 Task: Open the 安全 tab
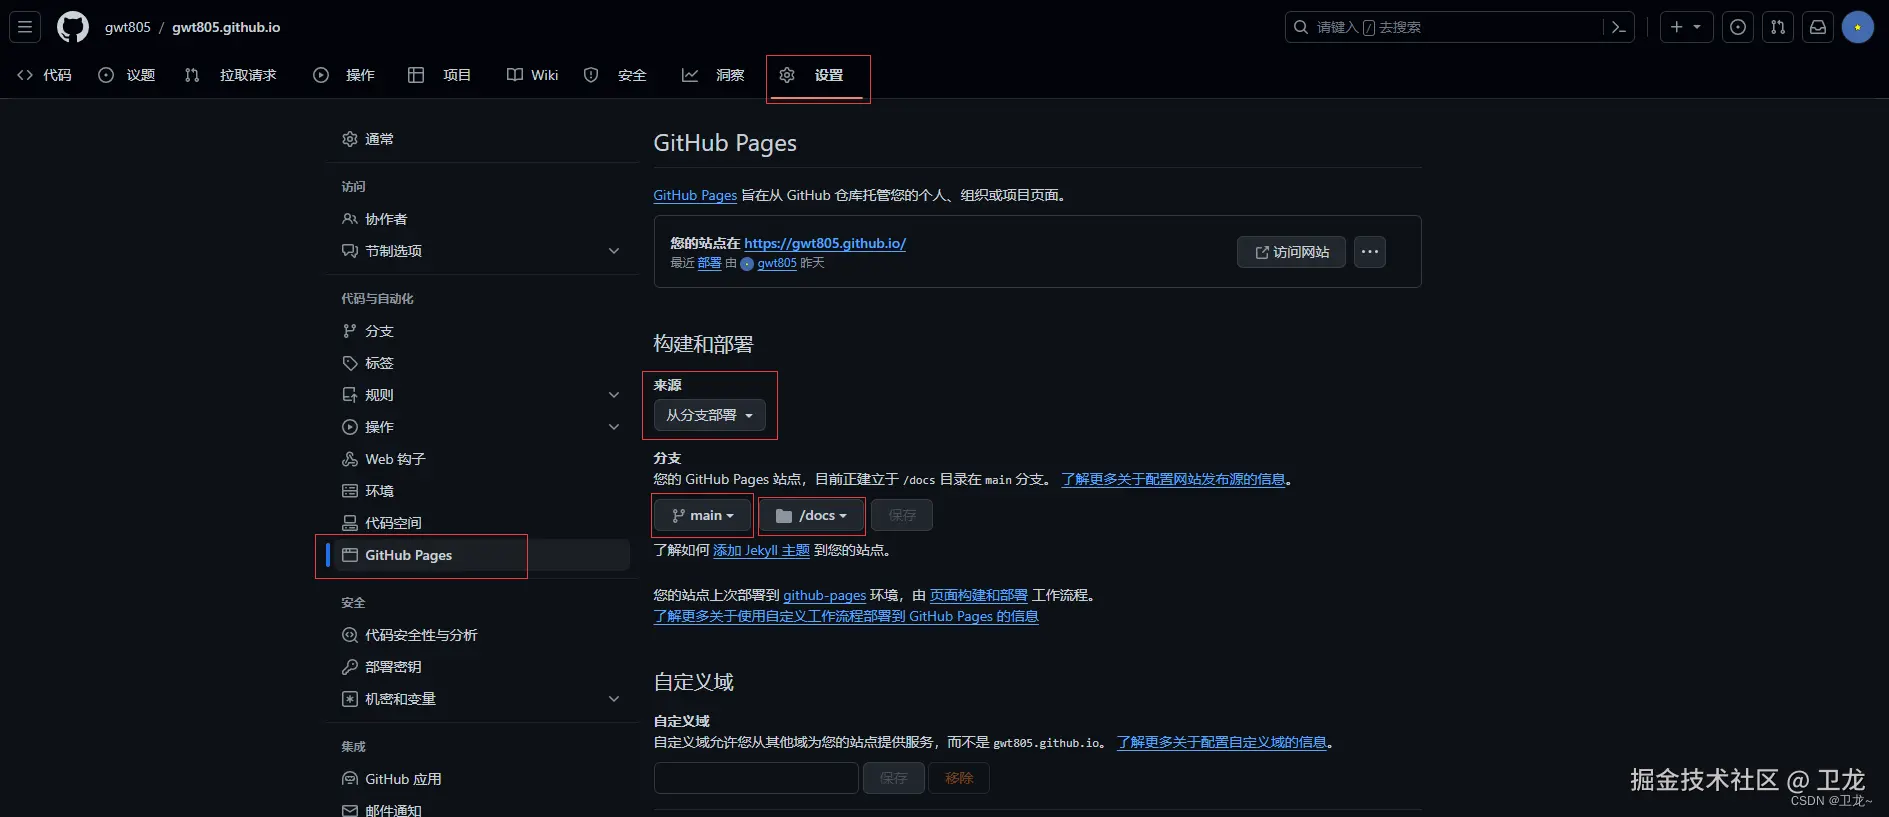point(616,75)
